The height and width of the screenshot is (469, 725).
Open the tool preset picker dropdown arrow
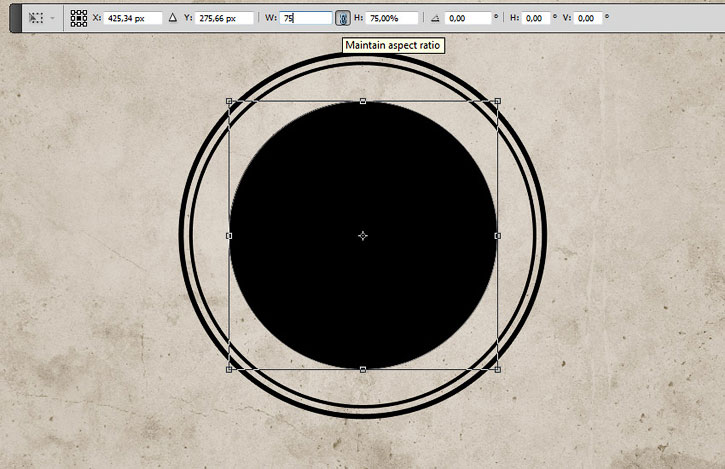coord(52,18)
